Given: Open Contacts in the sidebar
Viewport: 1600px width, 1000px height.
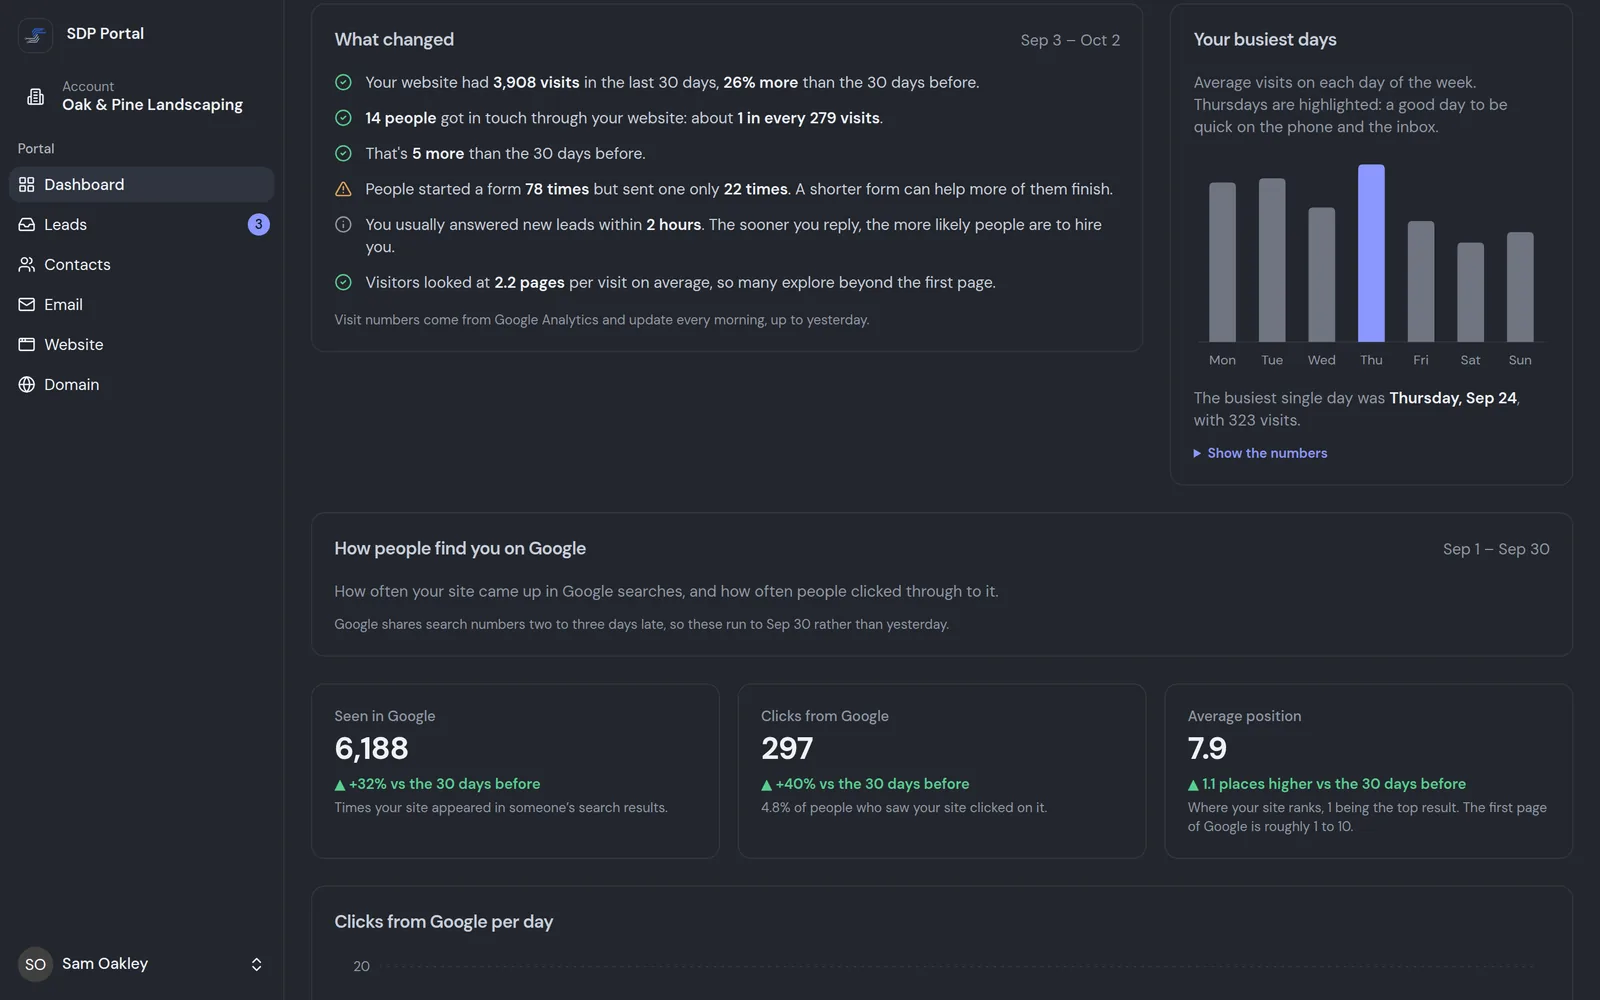Looking at the screenshot, I should pos(142,265).
